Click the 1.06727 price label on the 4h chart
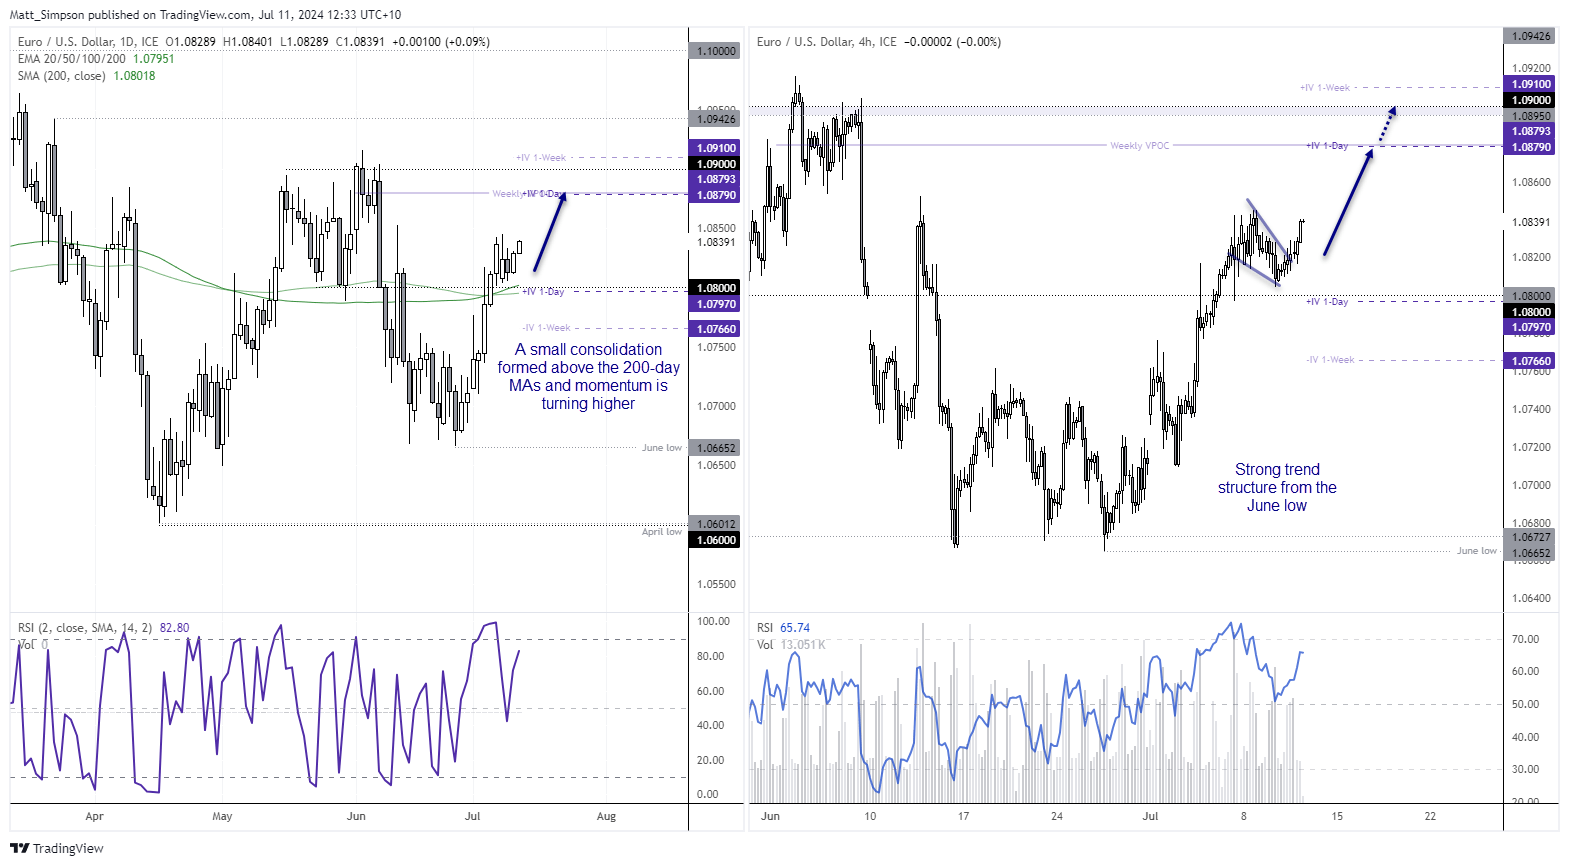 [x=1530, y=537]
